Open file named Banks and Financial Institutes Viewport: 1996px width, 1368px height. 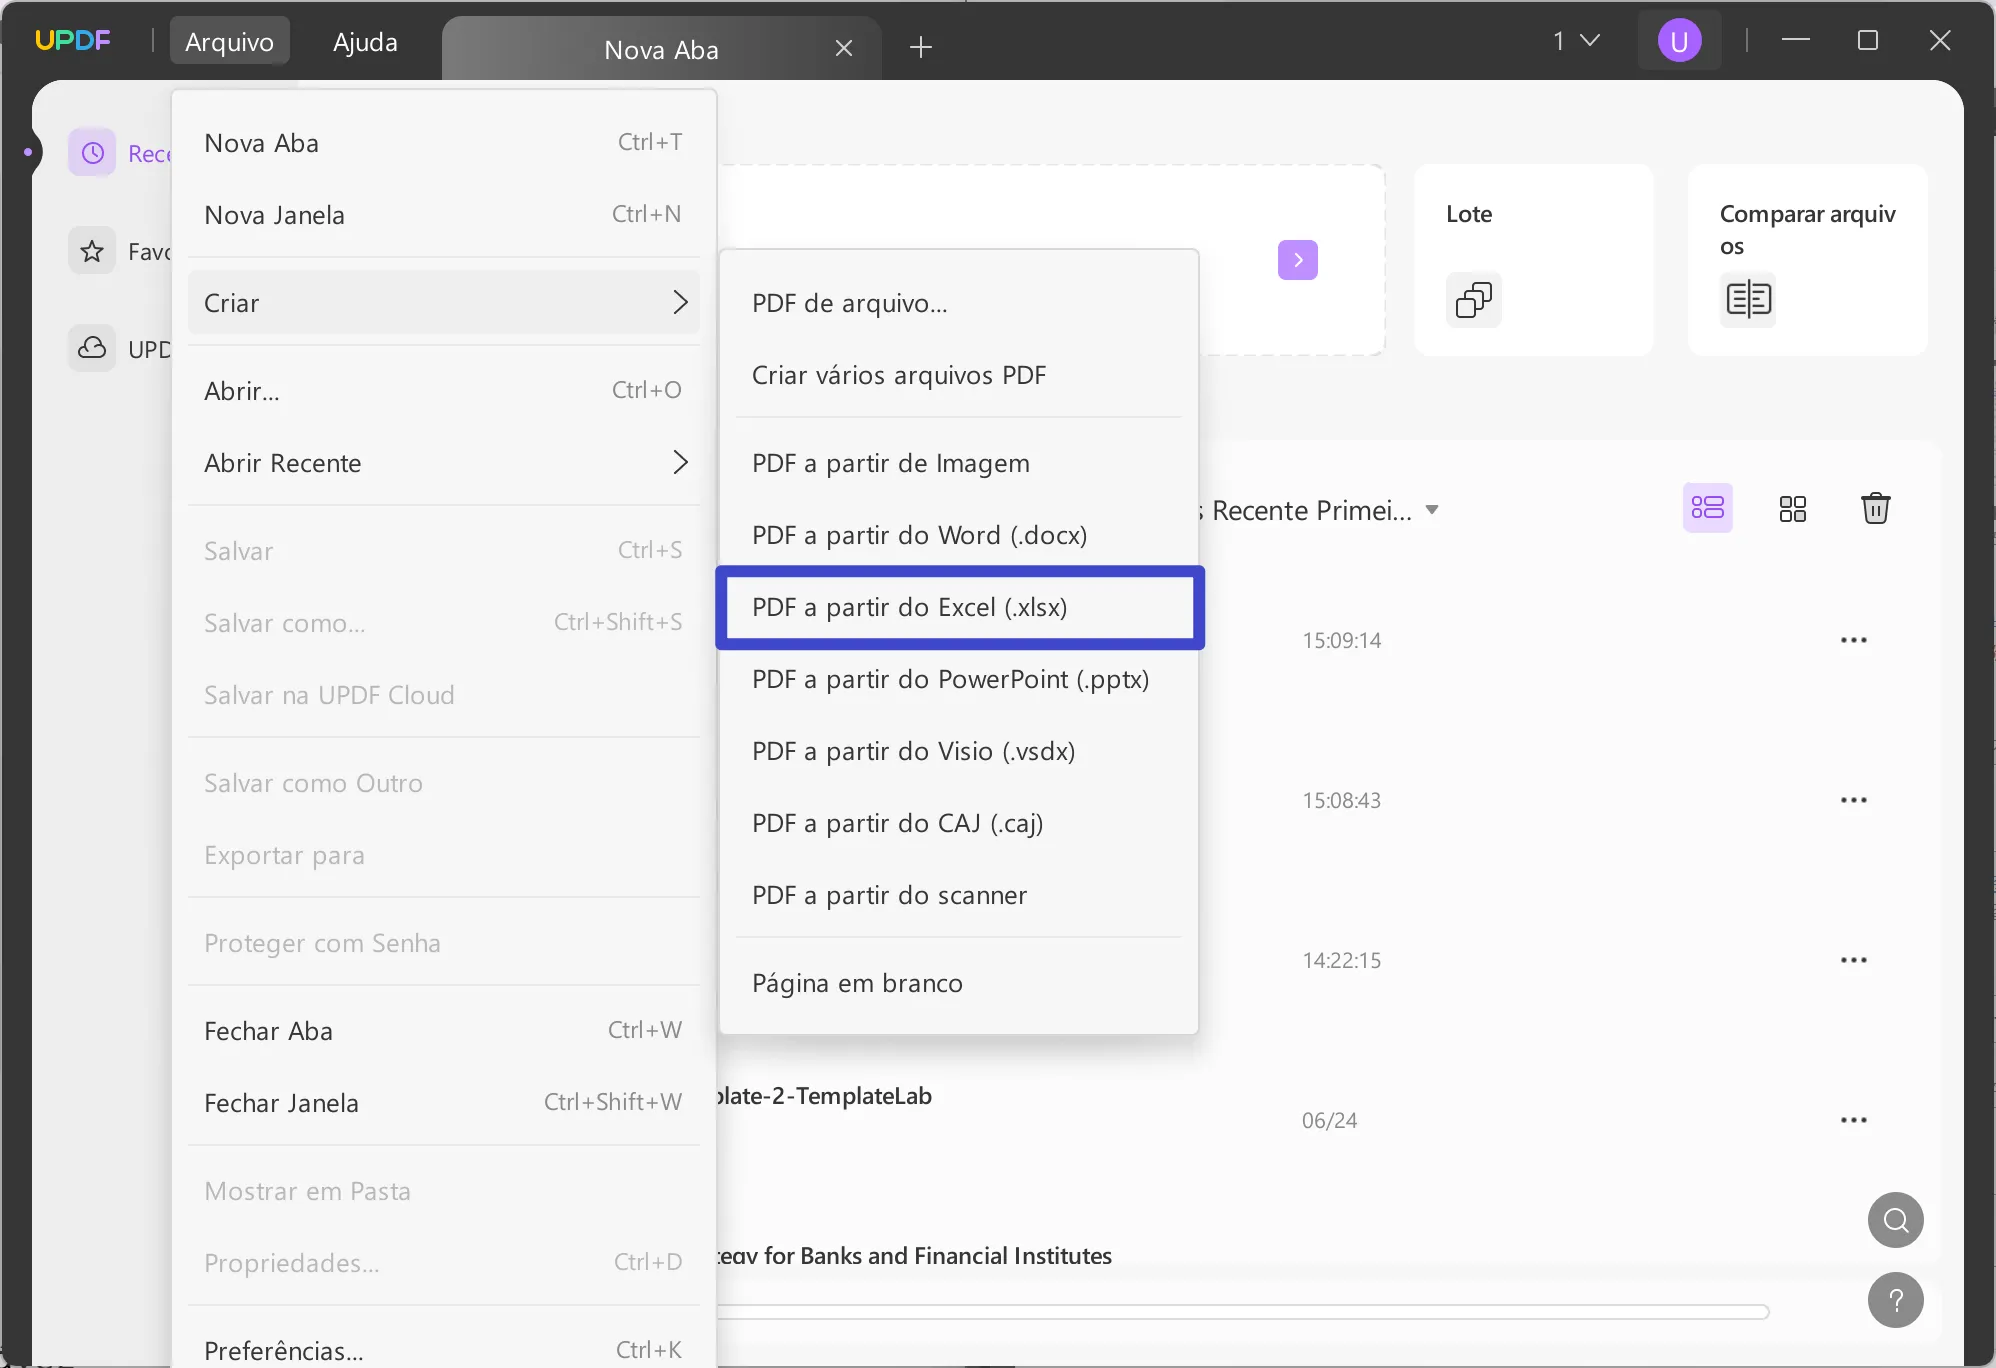(x=915, y=1255)
